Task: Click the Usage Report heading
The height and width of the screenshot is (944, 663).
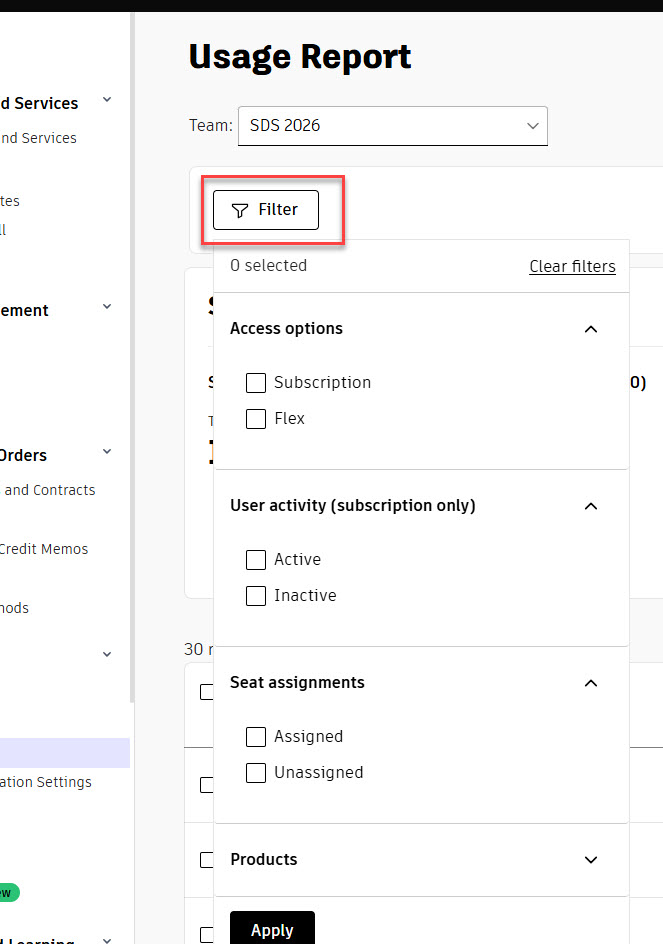Action: [300, 57]
